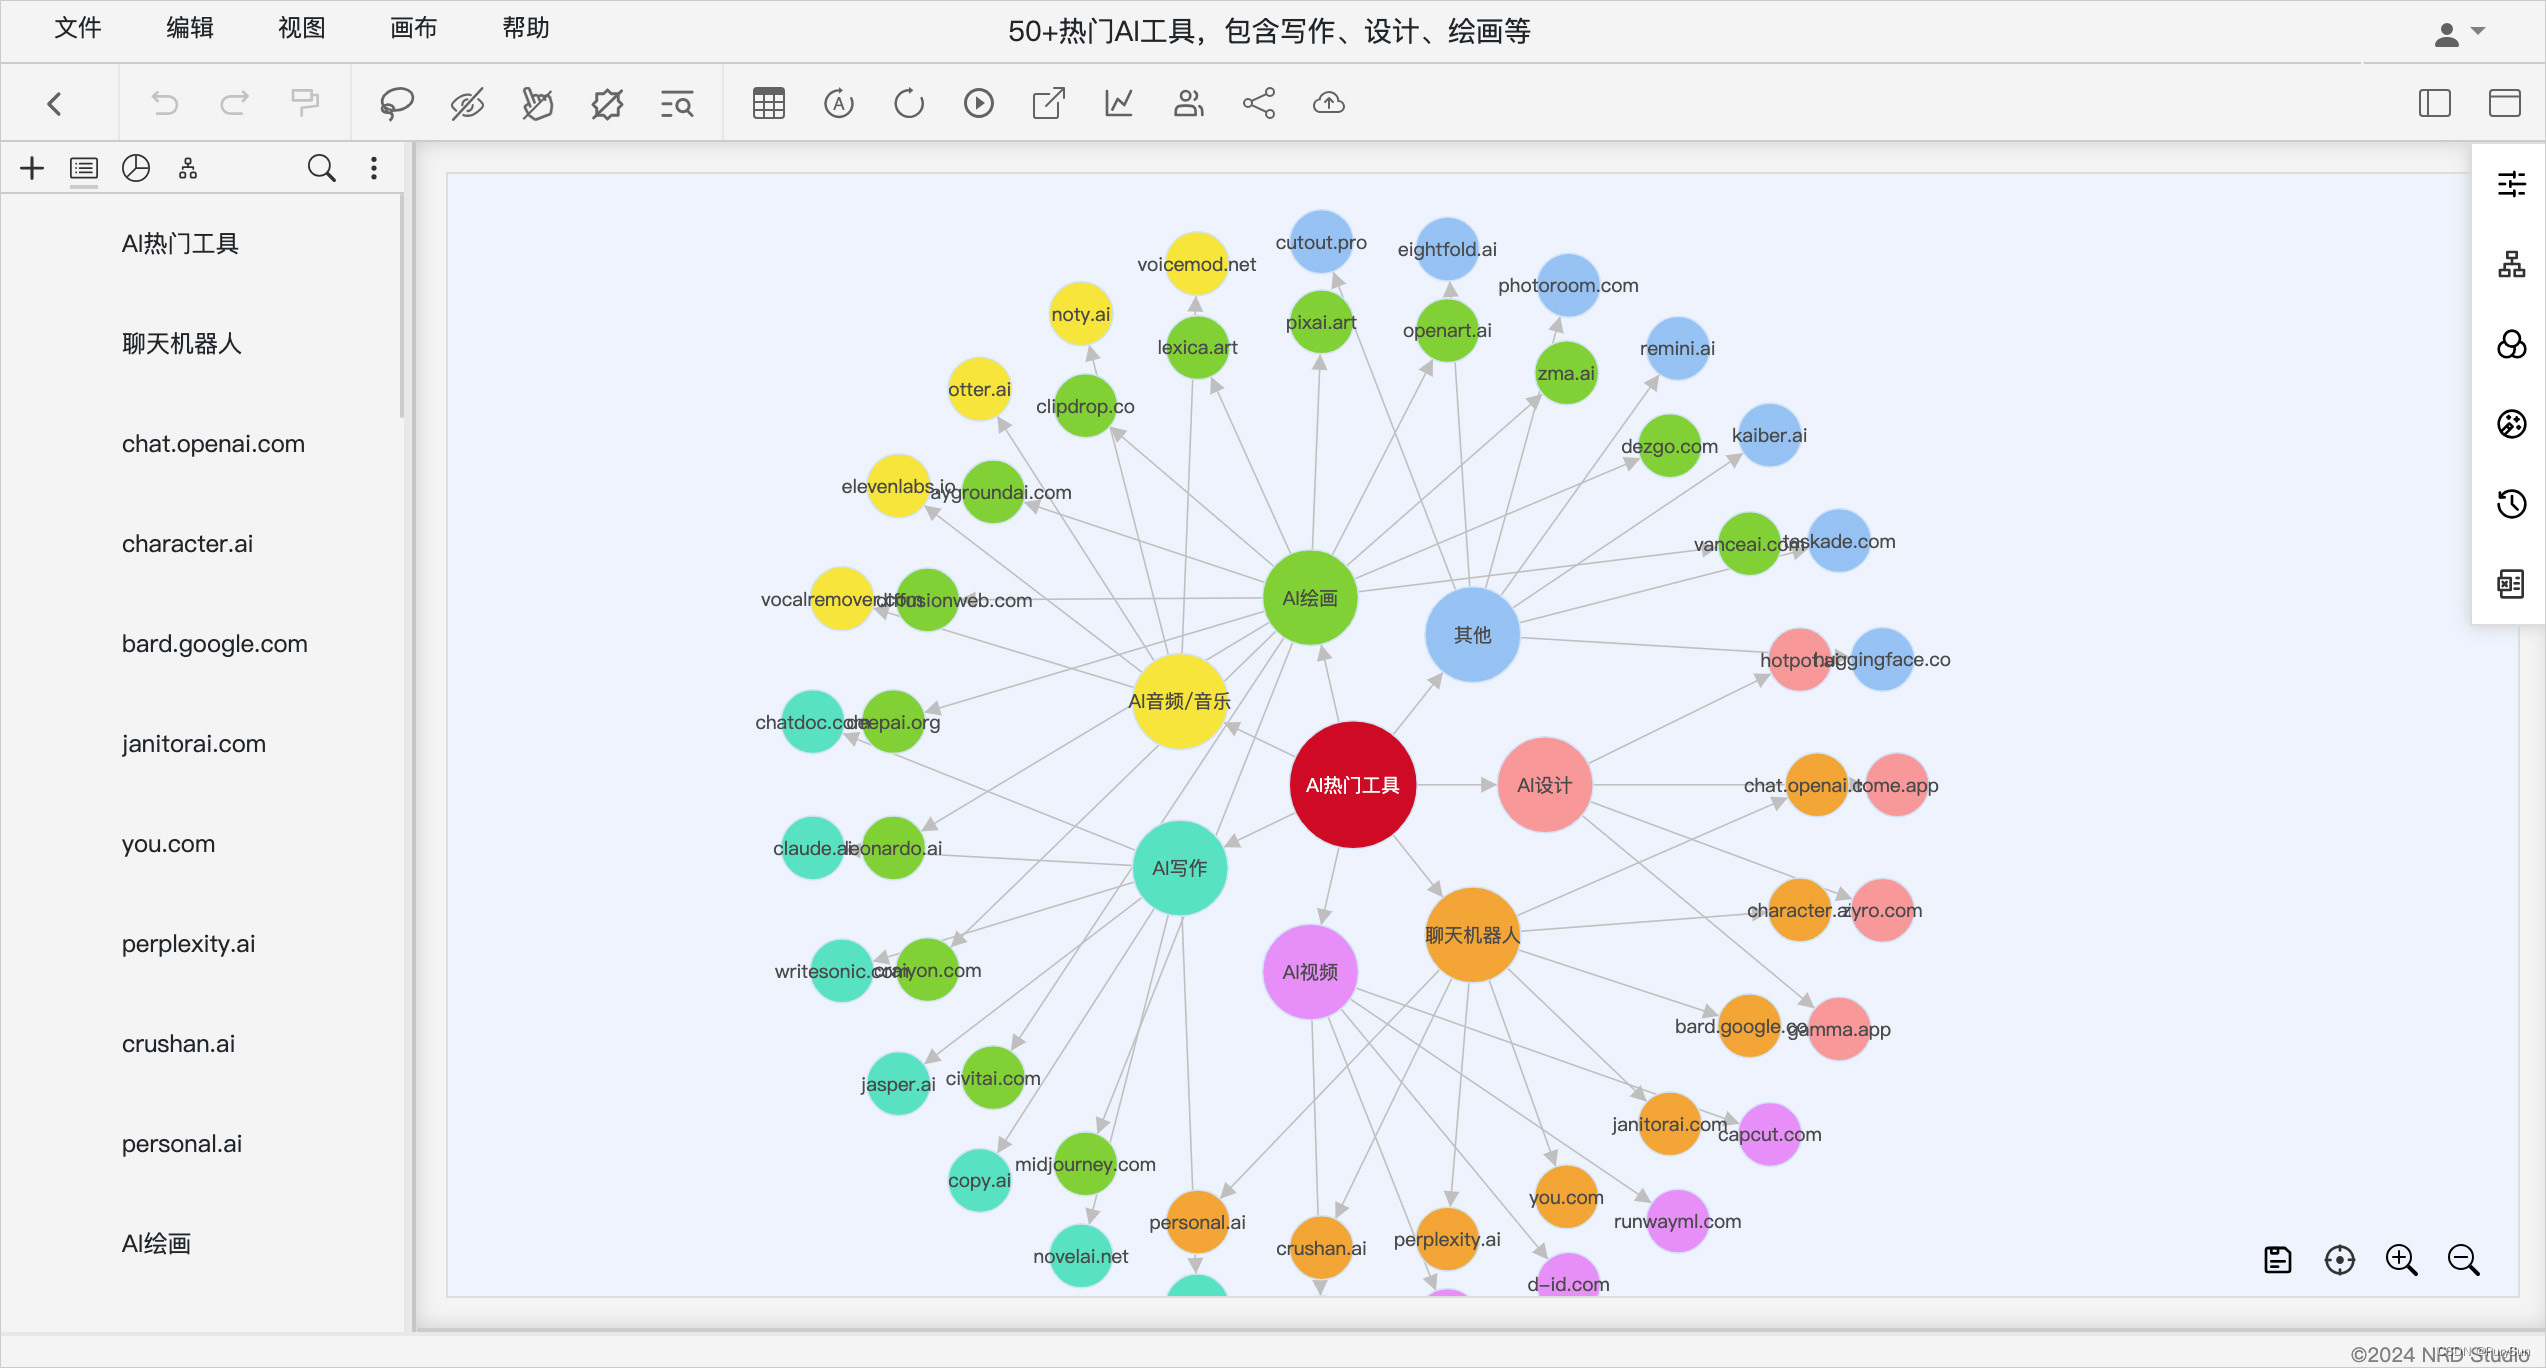Viewport: 2546px width, 1368px height.
Task: Start playback with the play icon
Action: [978, 102]
